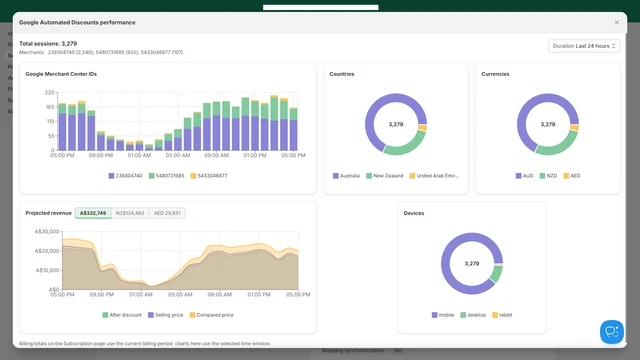Toggle the 5480731685 merchant legend swatch

151,176
